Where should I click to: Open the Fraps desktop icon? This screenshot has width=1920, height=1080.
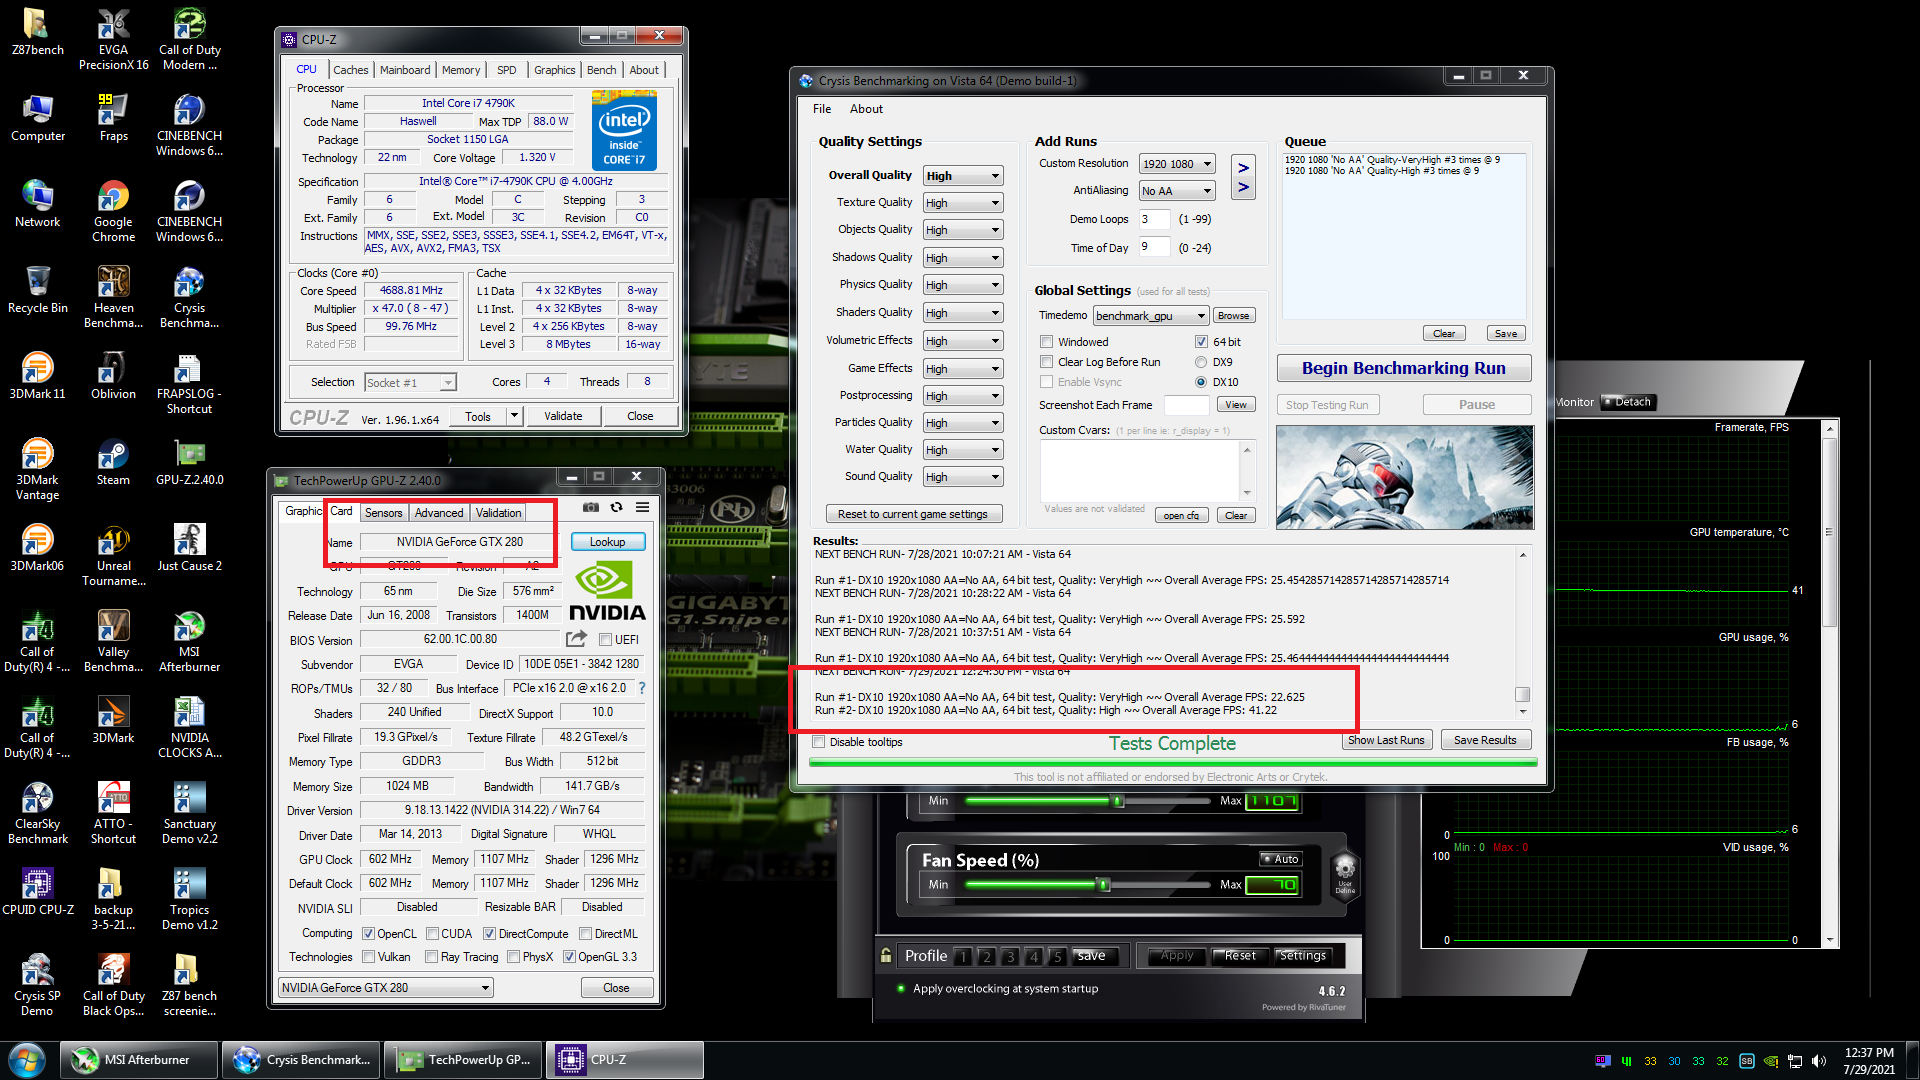[x=113, y=118]
